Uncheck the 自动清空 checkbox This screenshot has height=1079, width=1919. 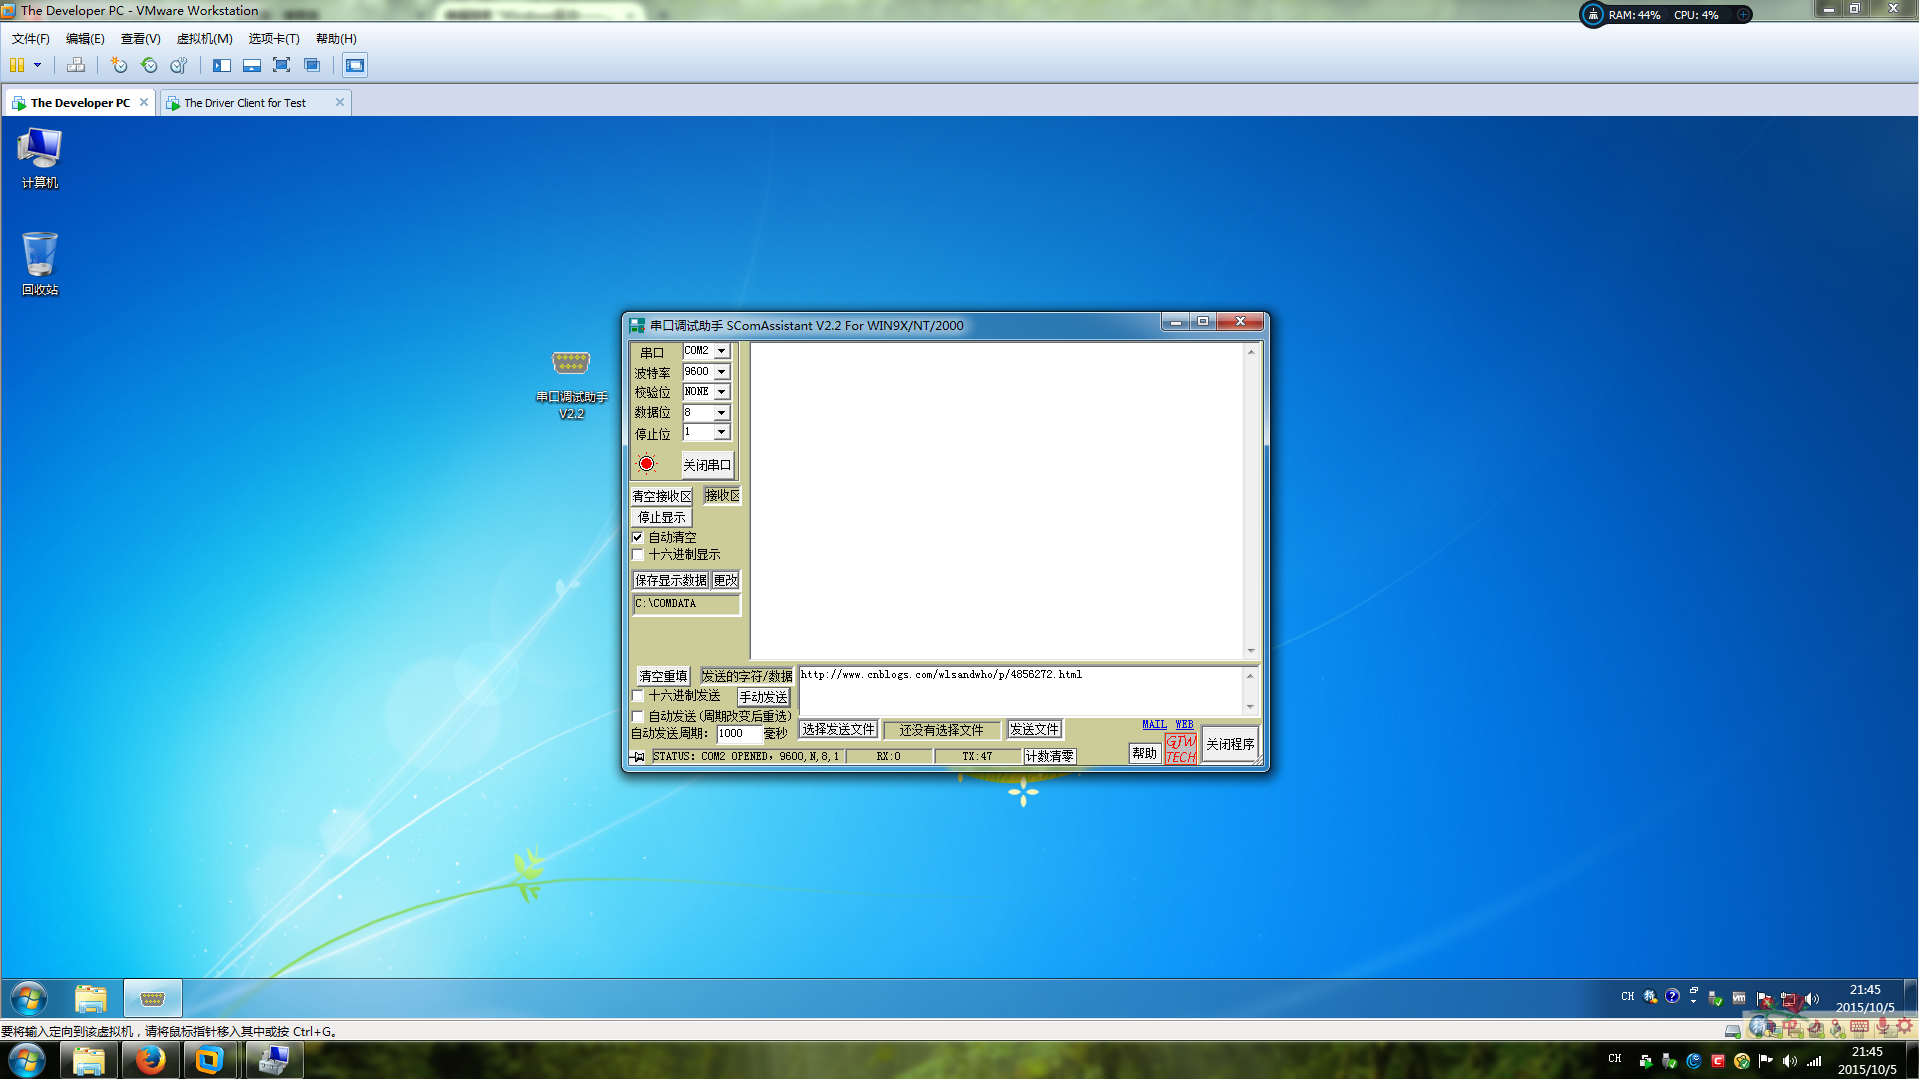[638, 538]
